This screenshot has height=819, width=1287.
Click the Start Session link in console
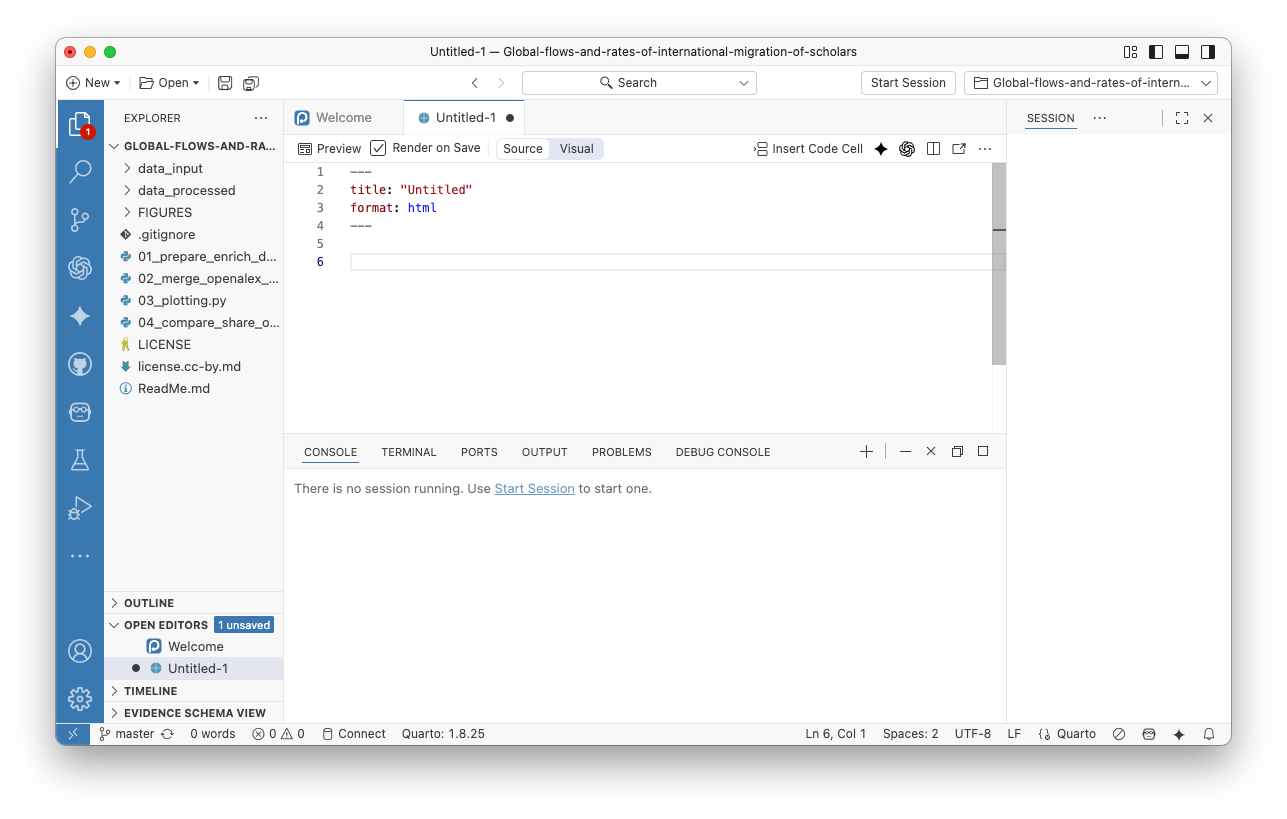pos(534,489)
